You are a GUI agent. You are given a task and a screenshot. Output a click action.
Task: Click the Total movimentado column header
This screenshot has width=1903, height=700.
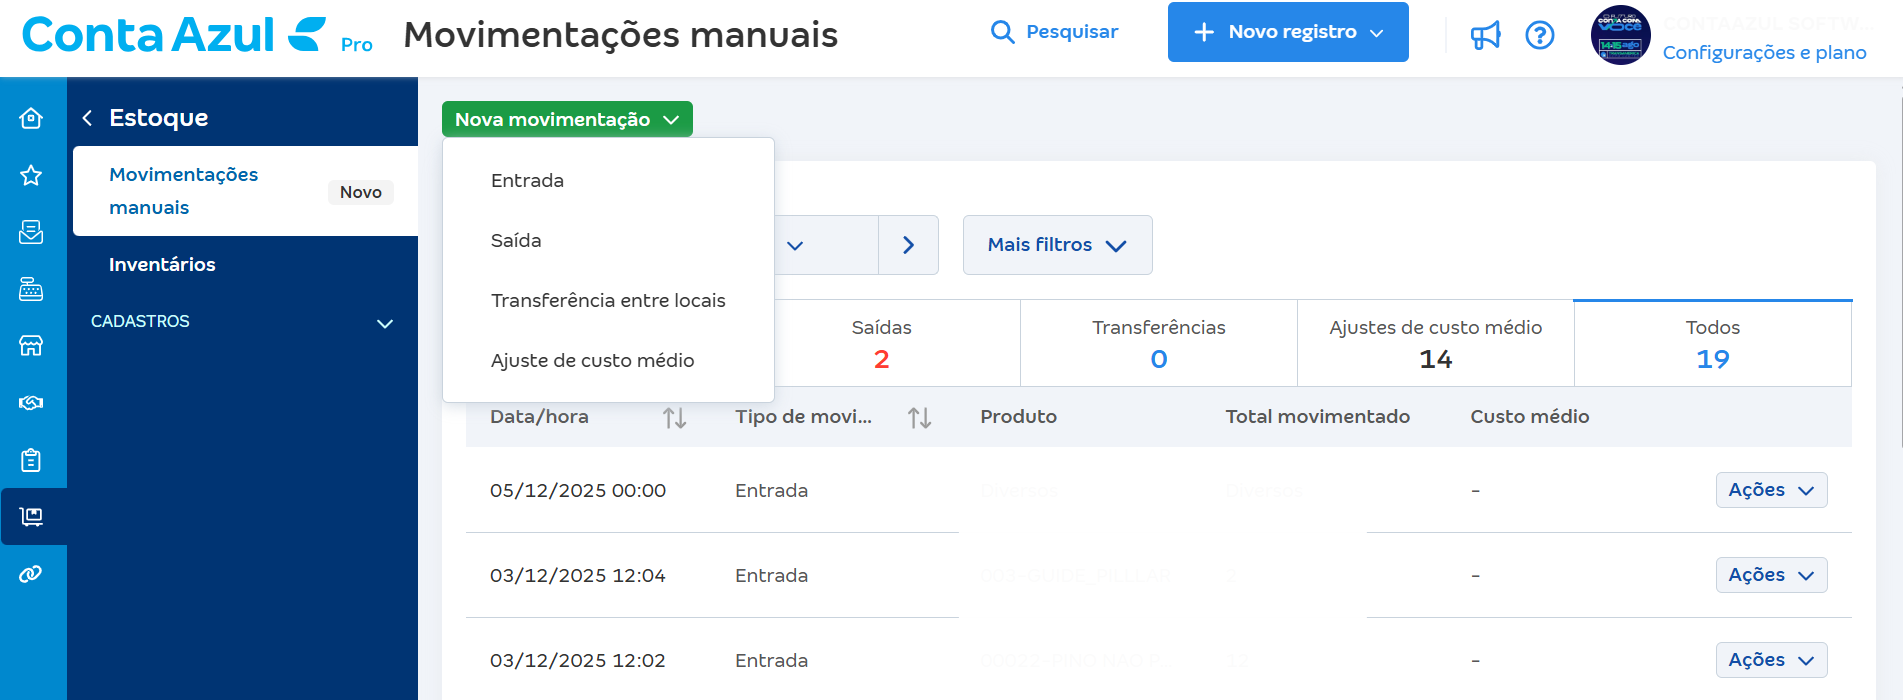(x=1317, y=417)
